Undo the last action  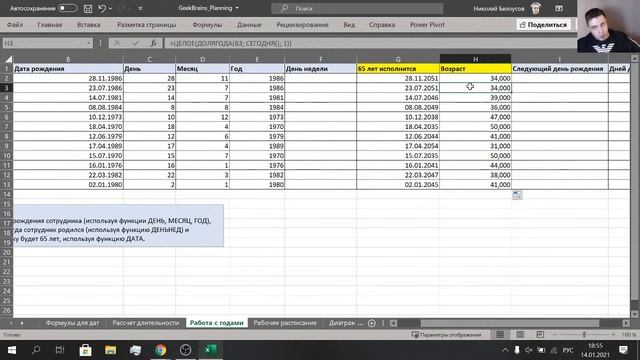[x=102, y=8]
